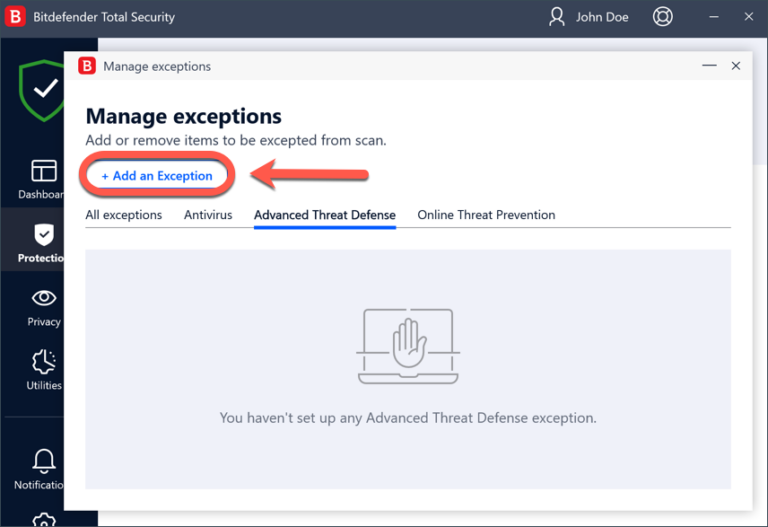
Task: Switch to the All exceptions tab
Action: pyautogui.click(x=123, y=215)
